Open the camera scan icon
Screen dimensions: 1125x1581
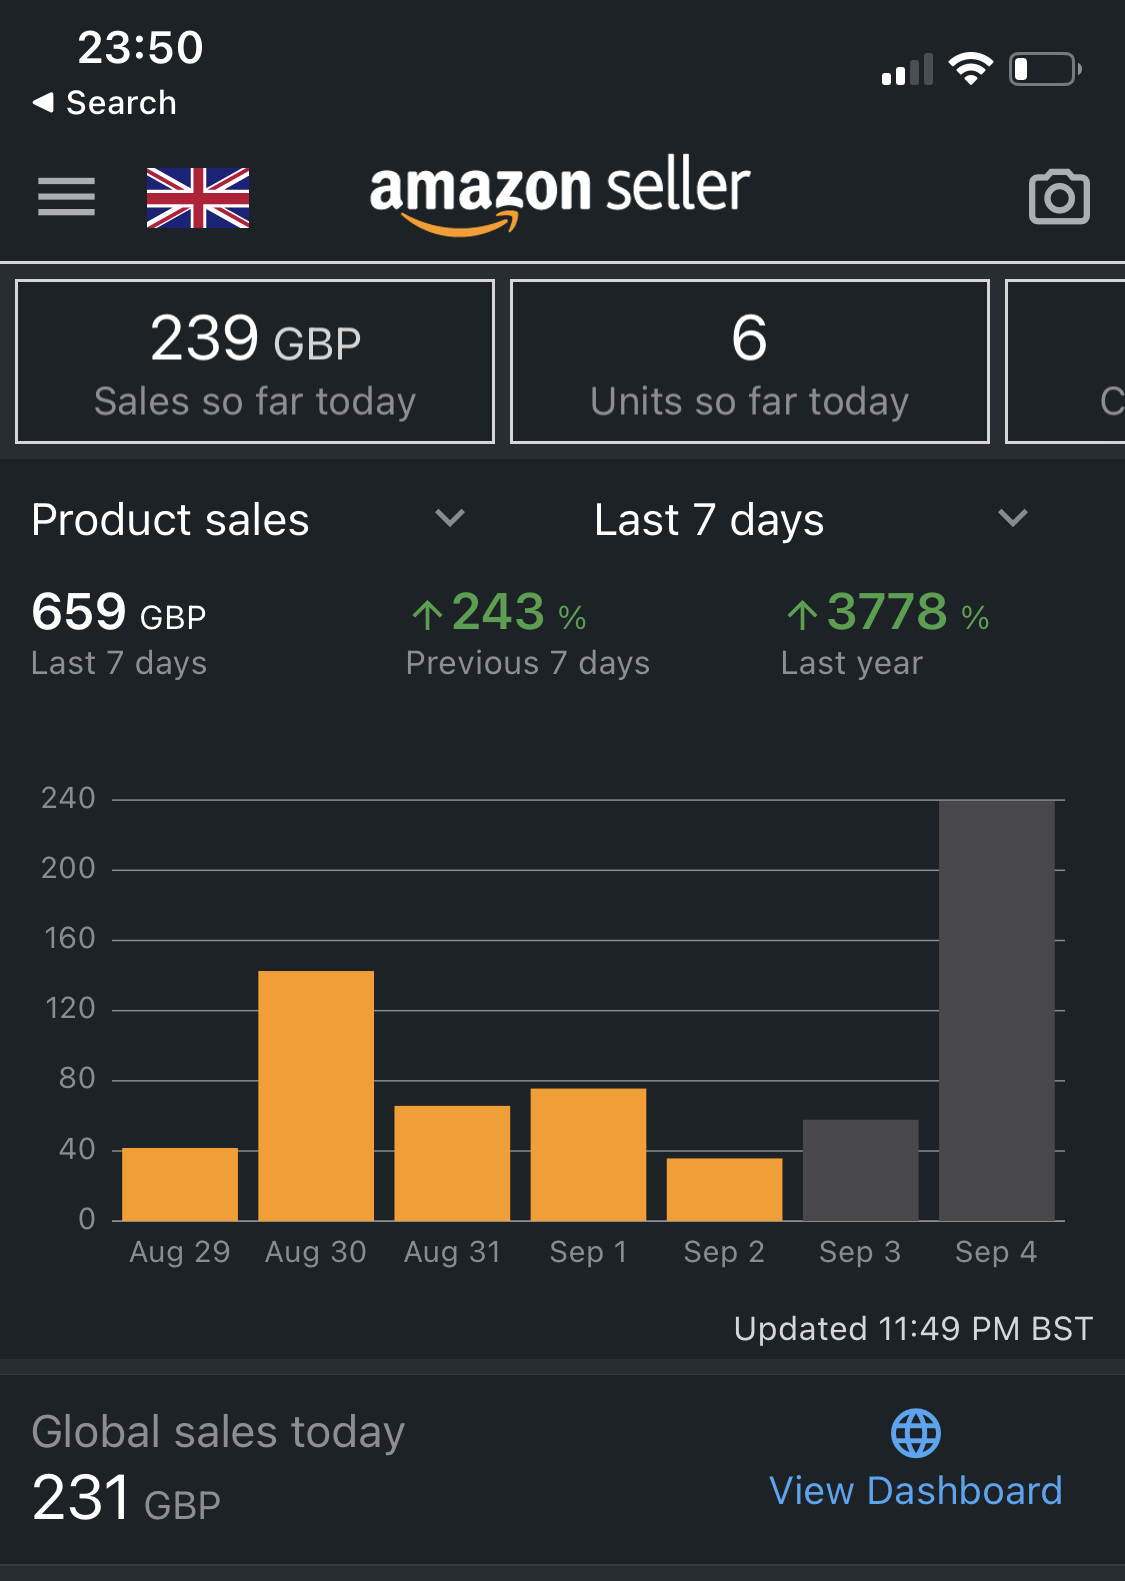pos(1059,197)
